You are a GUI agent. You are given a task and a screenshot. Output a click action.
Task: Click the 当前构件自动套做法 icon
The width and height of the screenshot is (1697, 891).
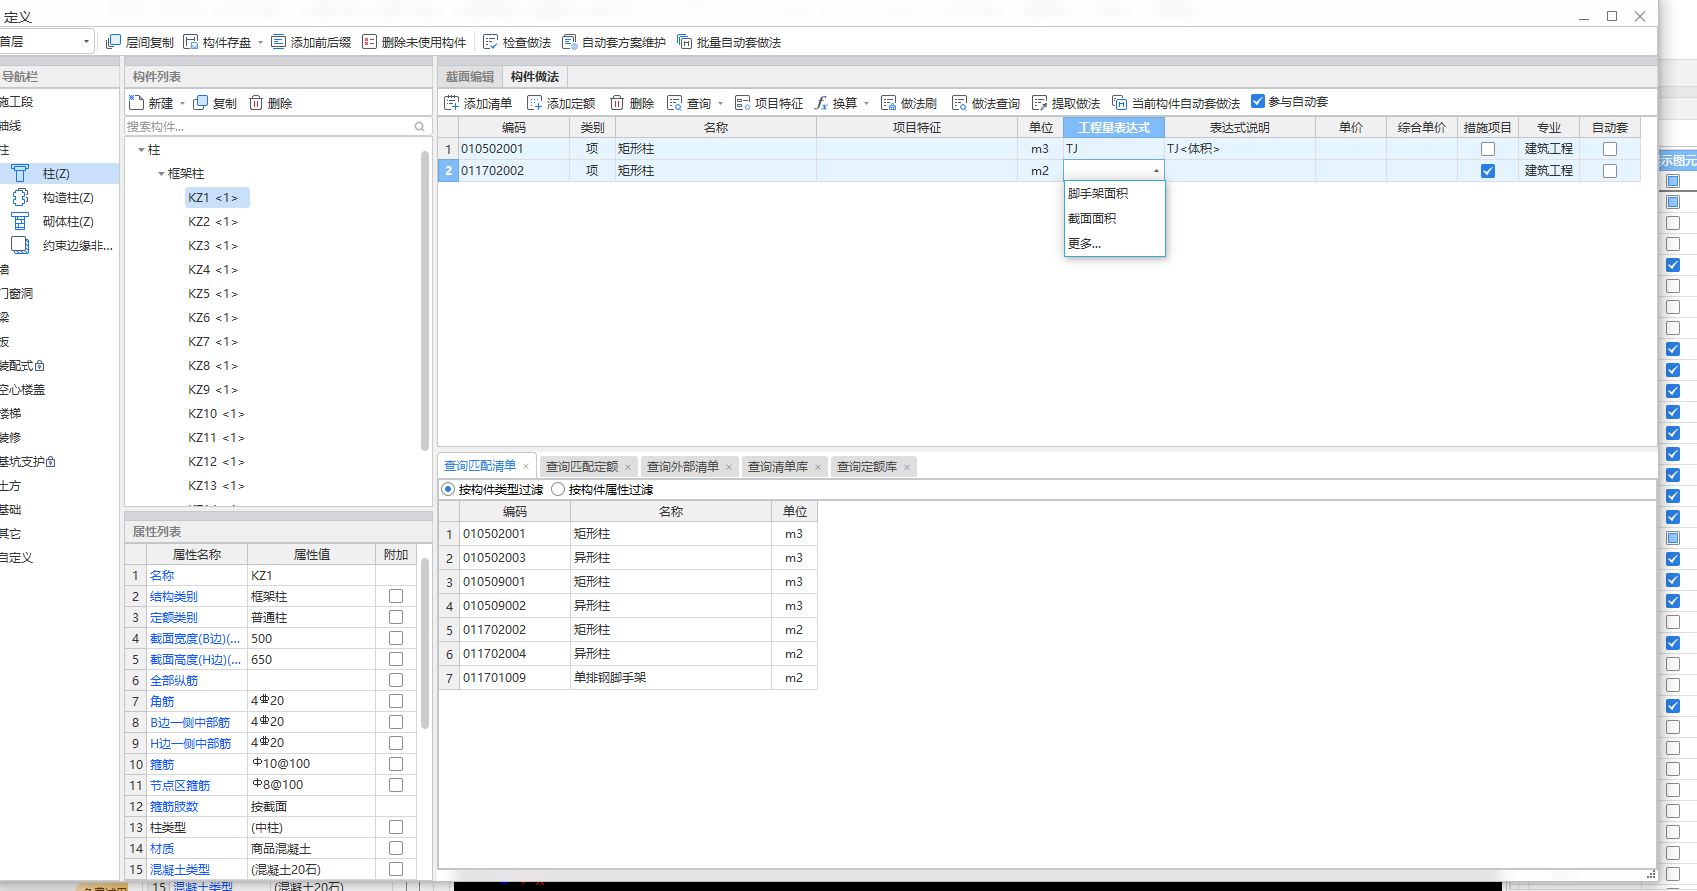click(1120, 103)
